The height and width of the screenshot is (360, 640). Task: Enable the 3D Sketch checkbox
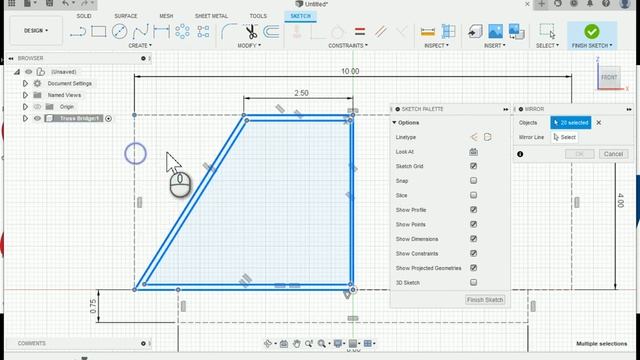473,282
